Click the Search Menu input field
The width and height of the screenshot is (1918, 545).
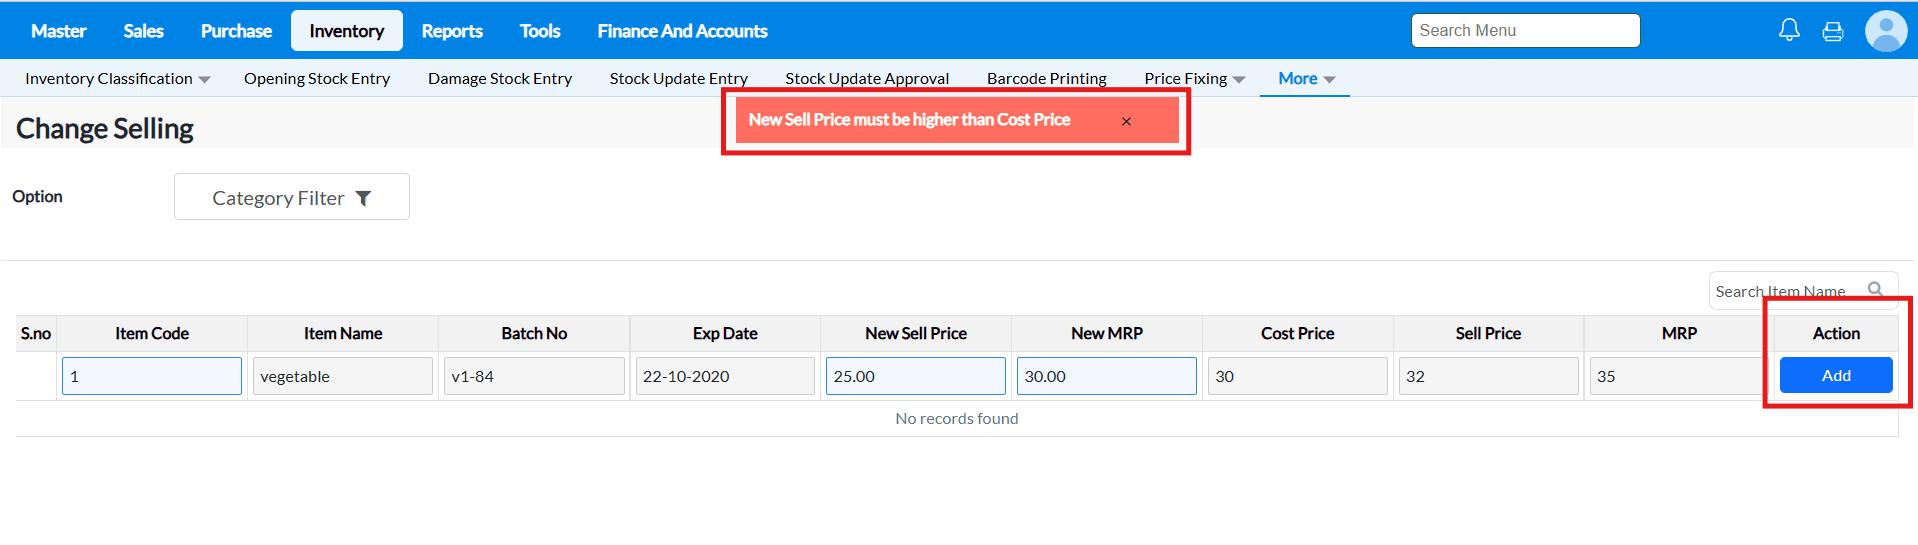point(1524,31)
